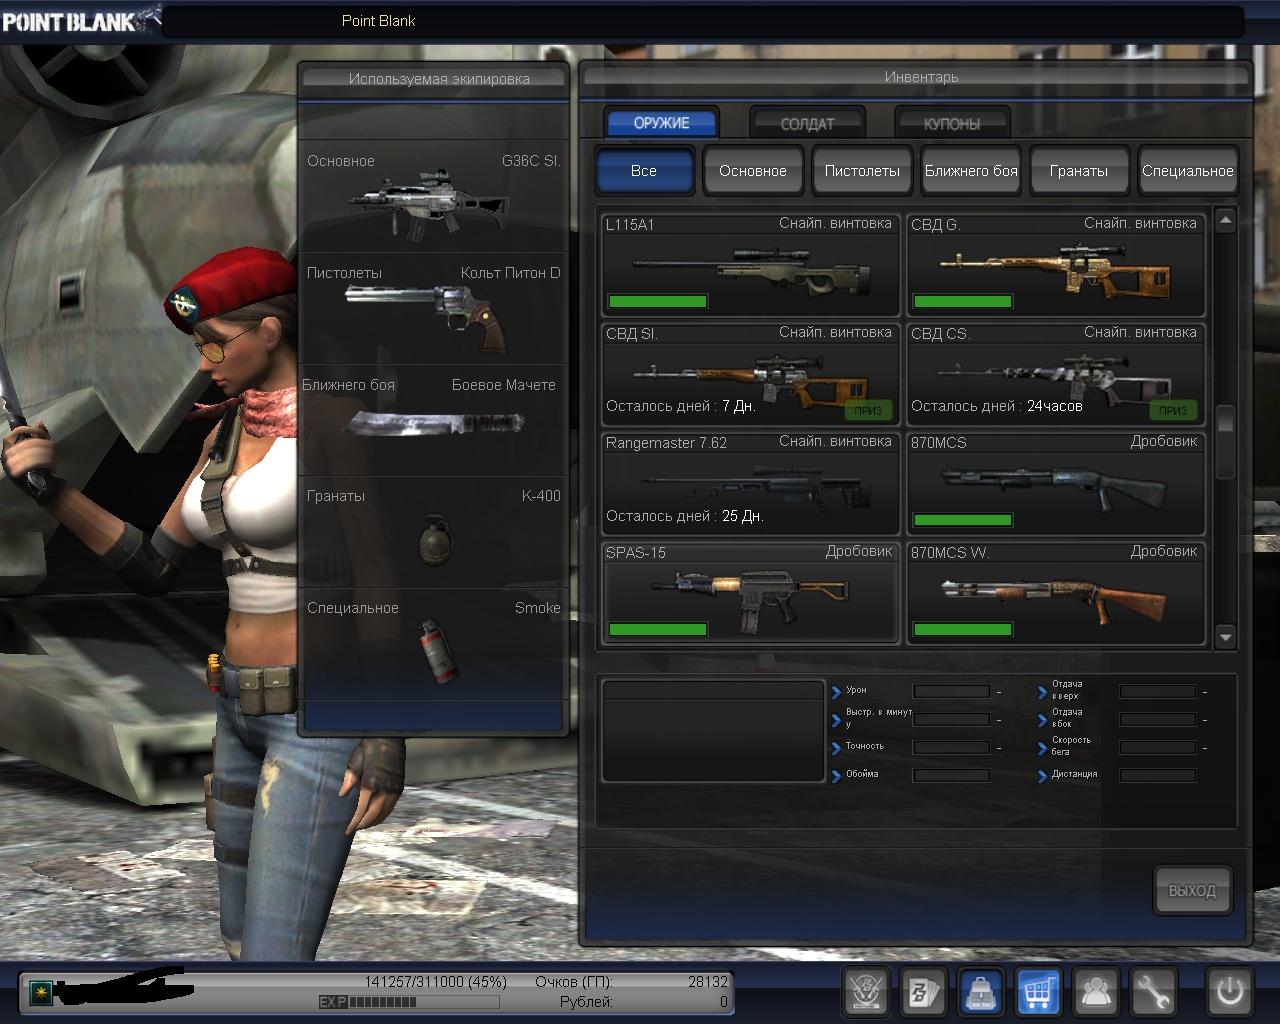Screen dimensions: 1280x1024
Task: Open the clan emblem icon in bottom bar
Action: pos(865,992)
